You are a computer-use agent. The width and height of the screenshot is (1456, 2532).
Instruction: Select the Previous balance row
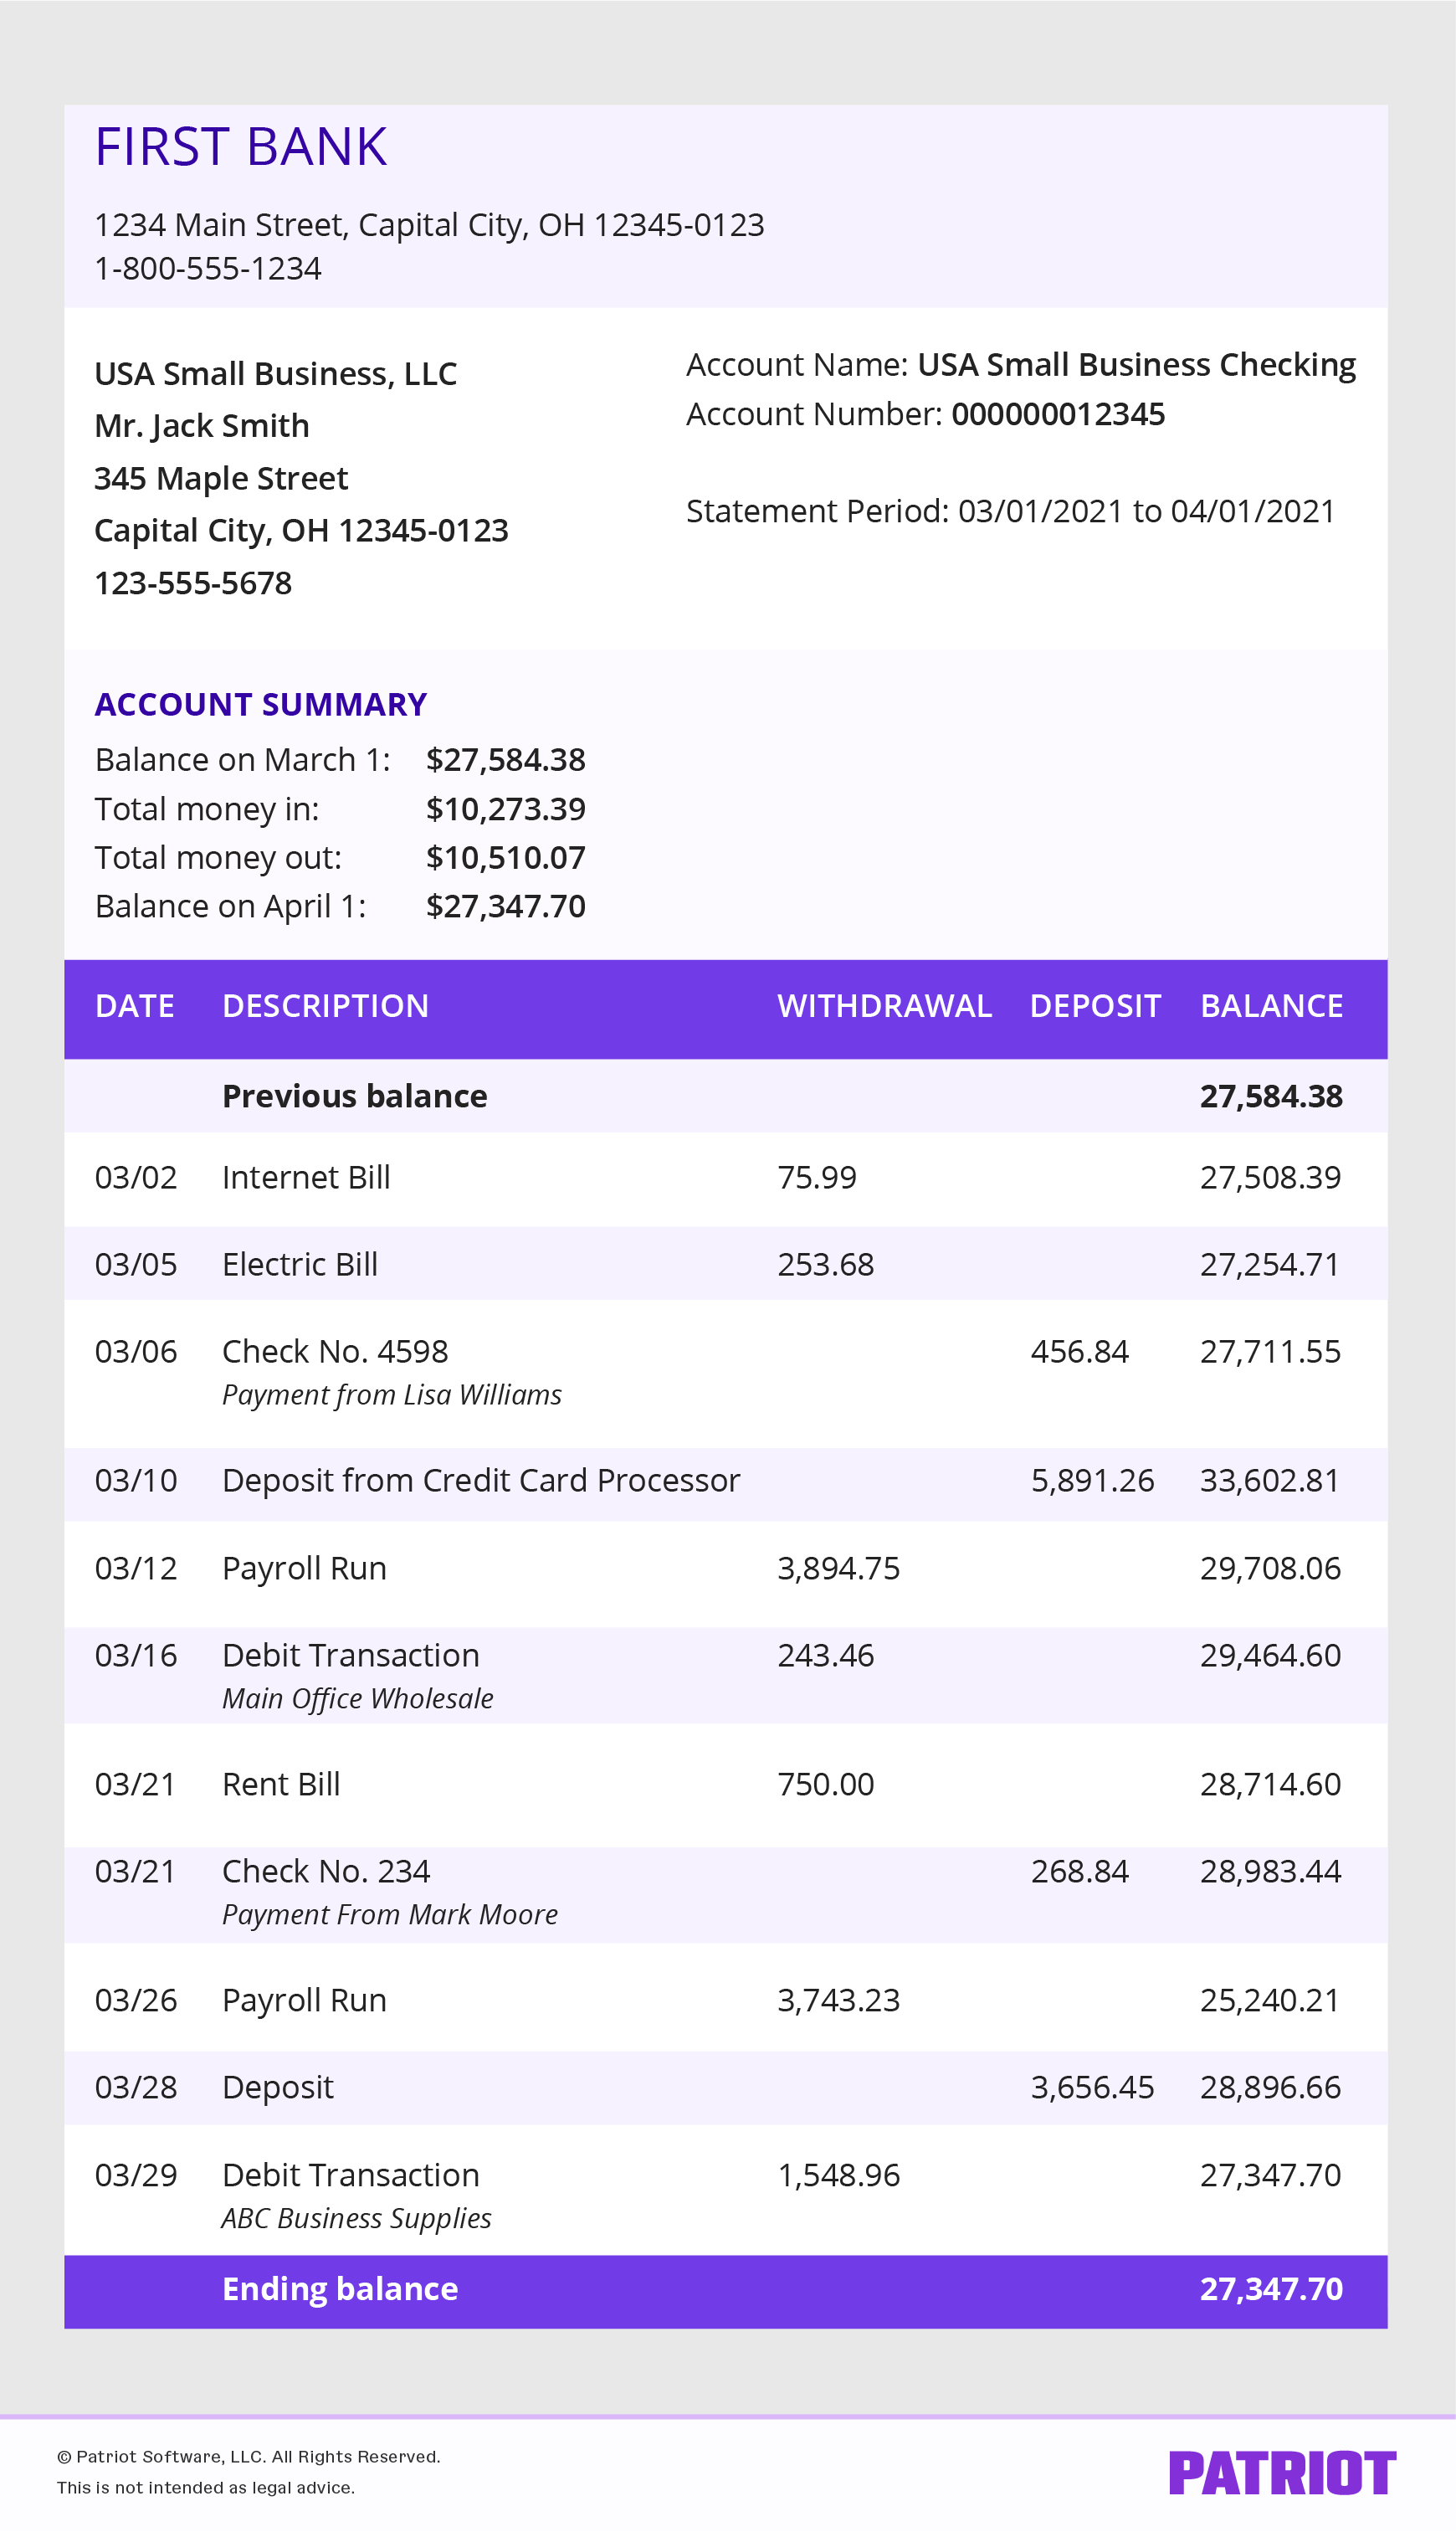click(354, 1095)
